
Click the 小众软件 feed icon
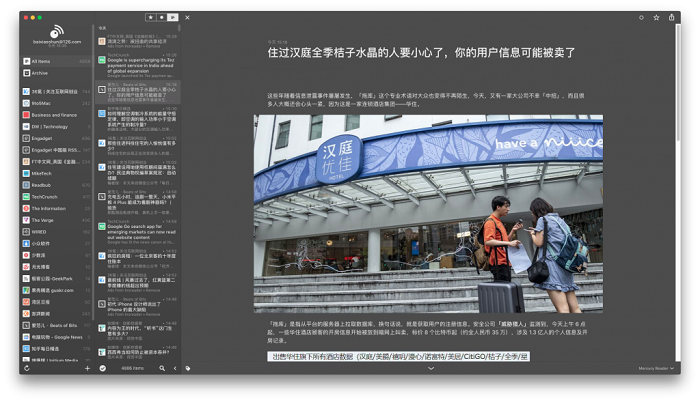pos(26,243)
